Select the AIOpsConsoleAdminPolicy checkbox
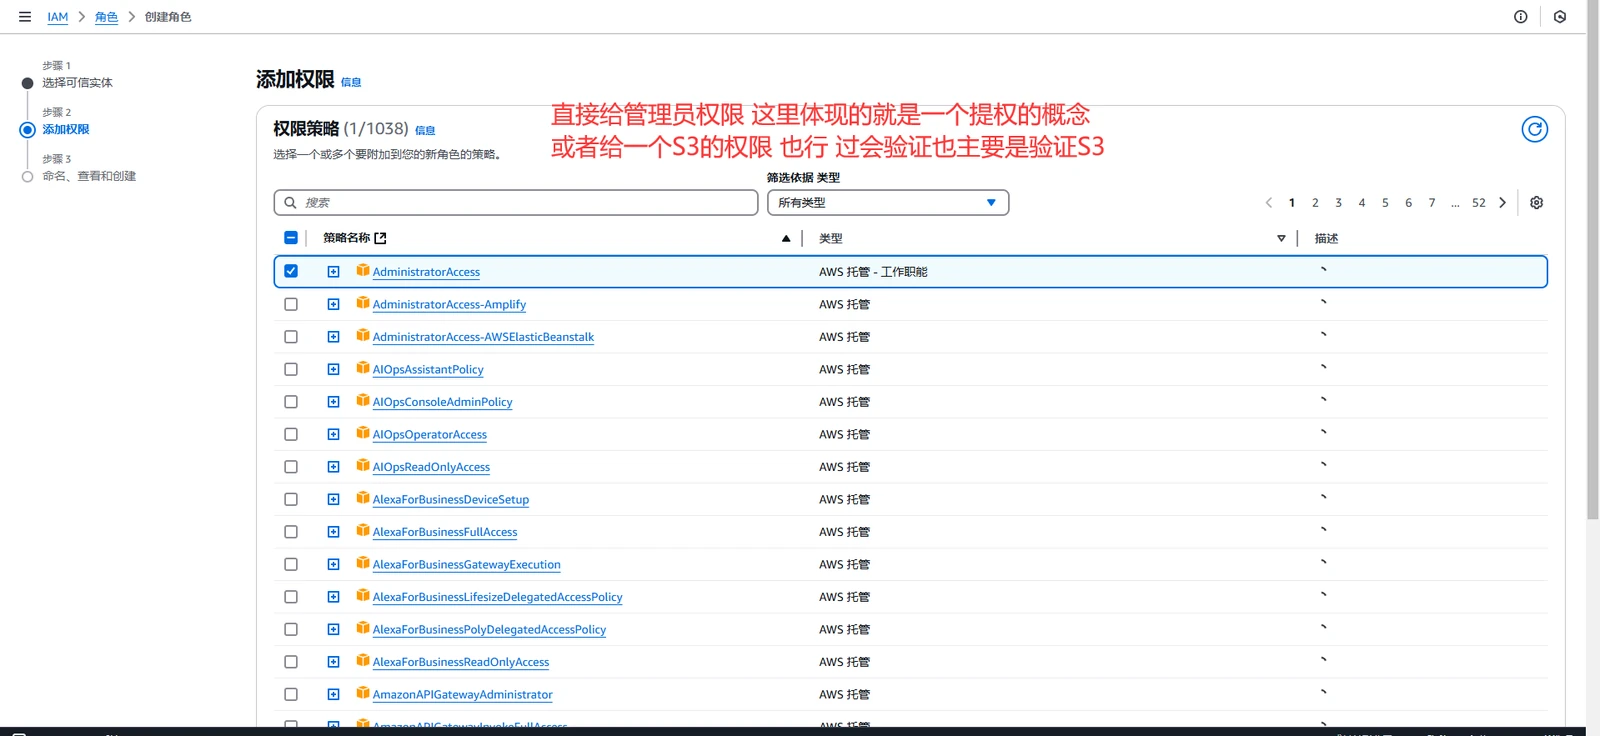Viewport: 1600px width, 736px height. click(x=291, y=402)
